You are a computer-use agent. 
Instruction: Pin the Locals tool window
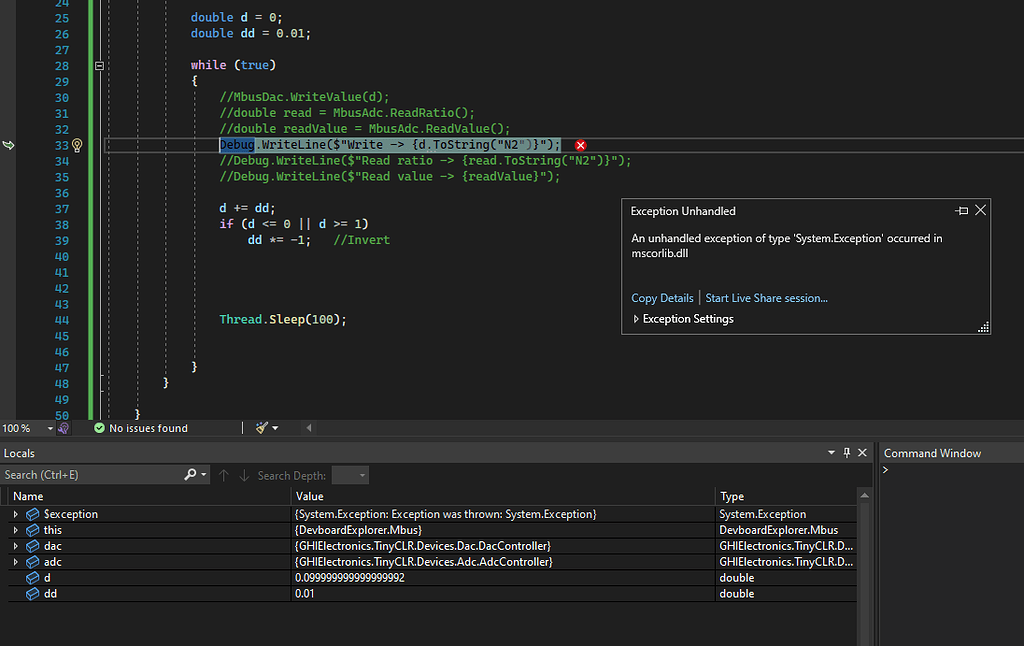(846, 452)
